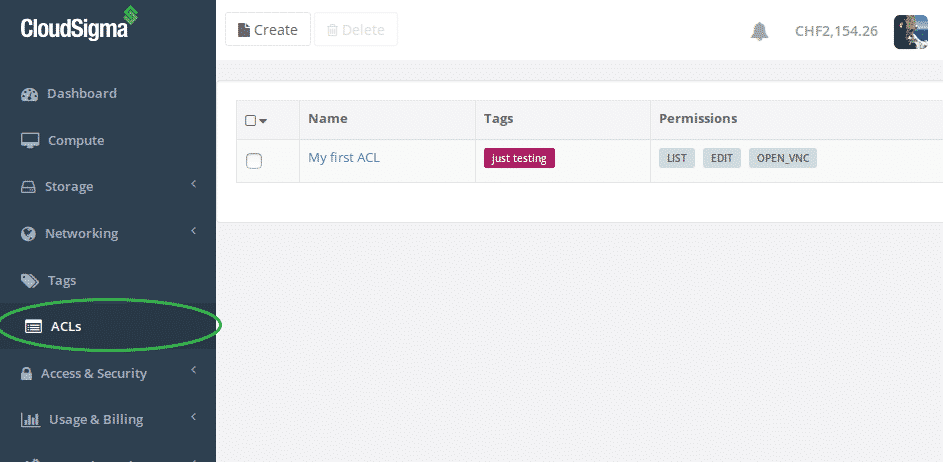
Task: Click the Storage drive icon
Action: tap(28, 187)
